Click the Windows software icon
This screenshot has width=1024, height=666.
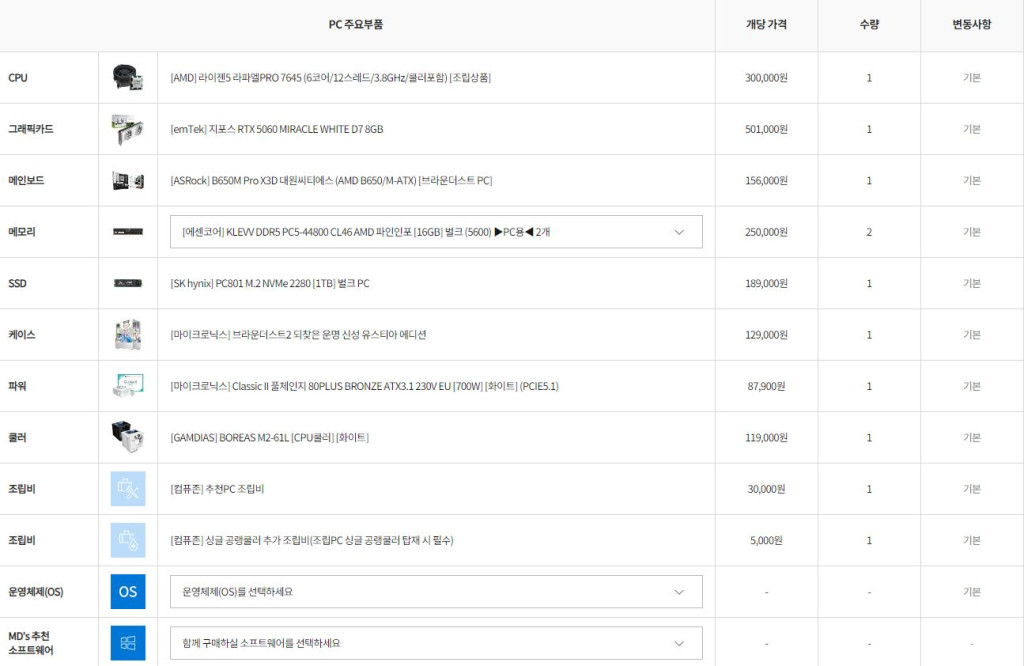(127, 643)
